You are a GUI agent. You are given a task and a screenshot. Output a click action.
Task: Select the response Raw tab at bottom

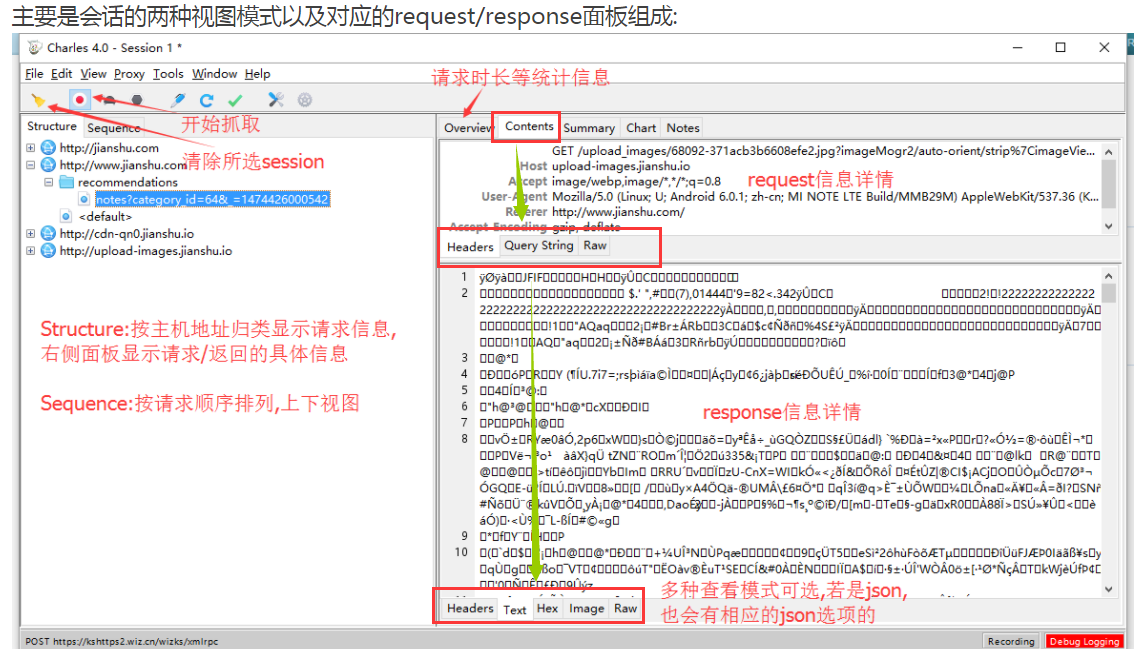[x=625, y=608]
